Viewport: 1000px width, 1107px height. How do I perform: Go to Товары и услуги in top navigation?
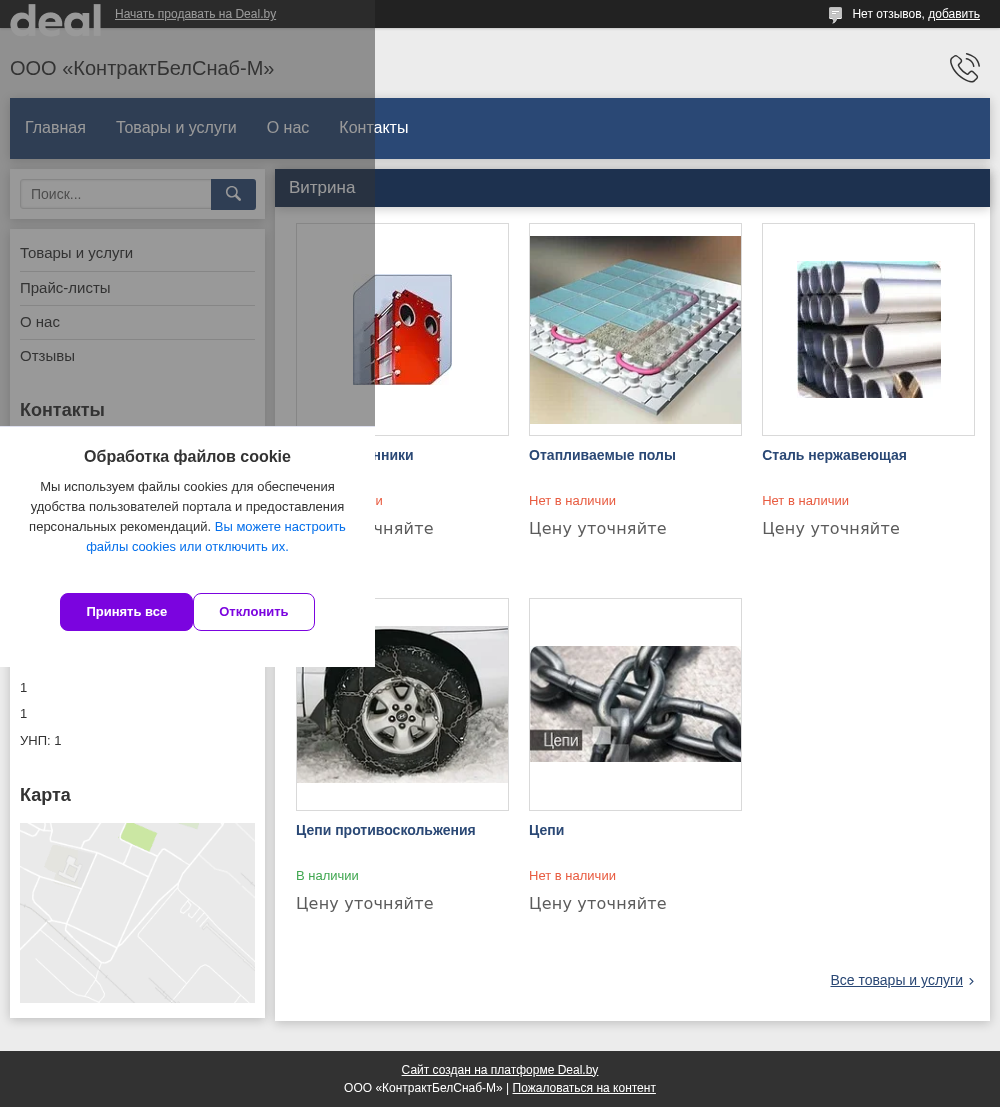tap(176, 128)
